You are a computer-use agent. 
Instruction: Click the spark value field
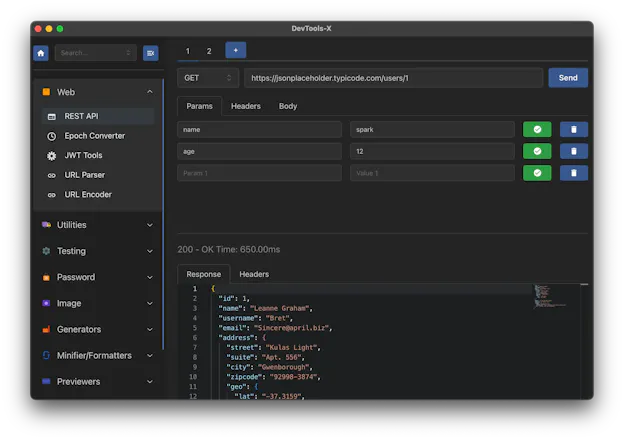(432, 129)
